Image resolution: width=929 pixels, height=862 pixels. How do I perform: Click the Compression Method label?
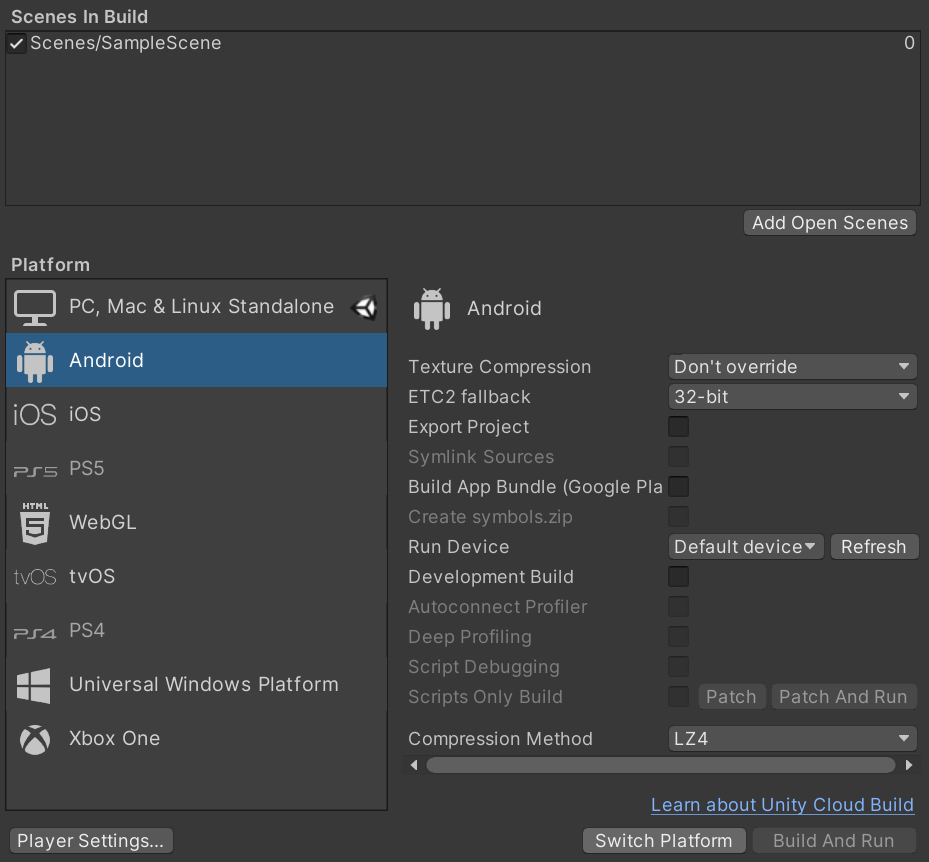pos(501,739)
